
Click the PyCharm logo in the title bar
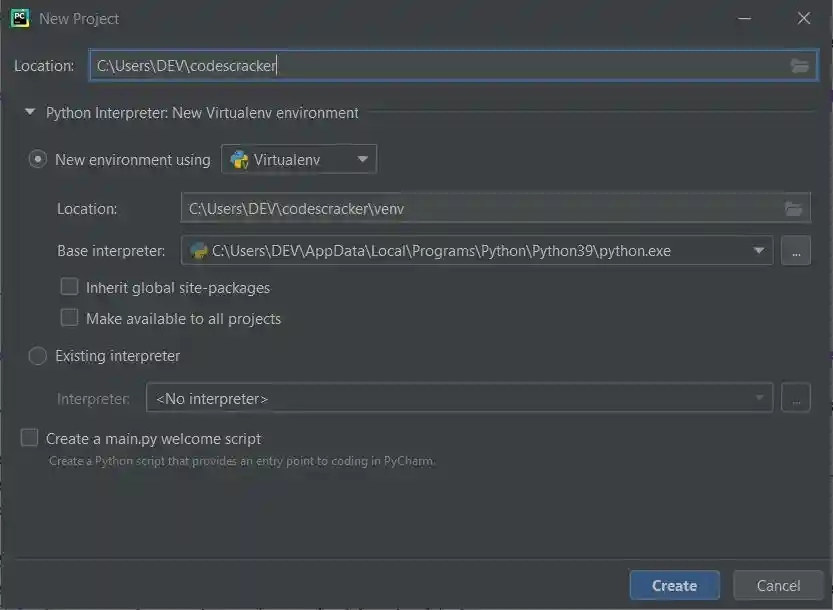[18, 18]
